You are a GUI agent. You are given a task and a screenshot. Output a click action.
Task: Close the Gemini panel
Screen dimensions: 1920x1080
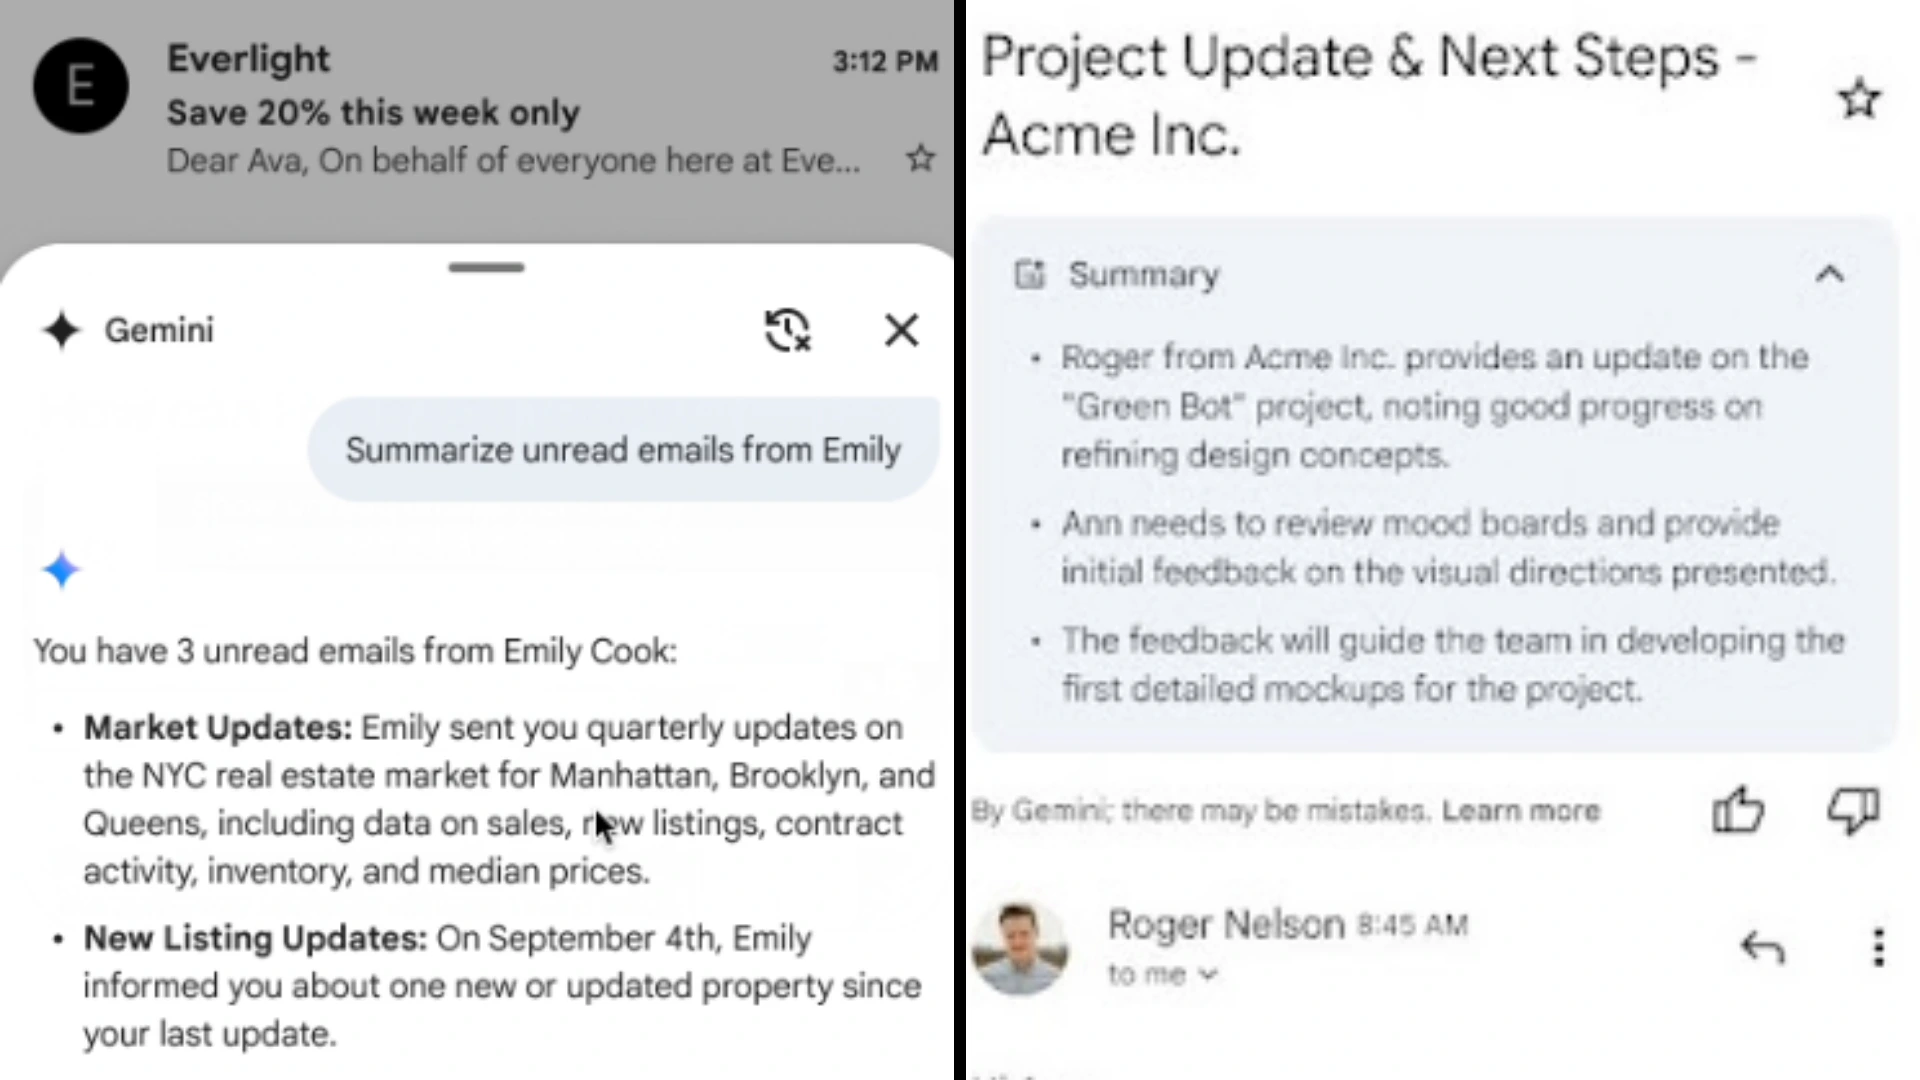tap(901, 330)
